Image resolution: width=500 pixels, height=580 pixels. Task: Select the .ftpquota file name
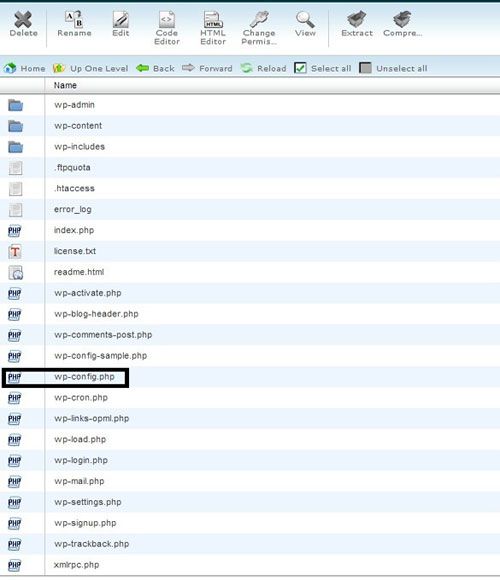coord(72,168)
